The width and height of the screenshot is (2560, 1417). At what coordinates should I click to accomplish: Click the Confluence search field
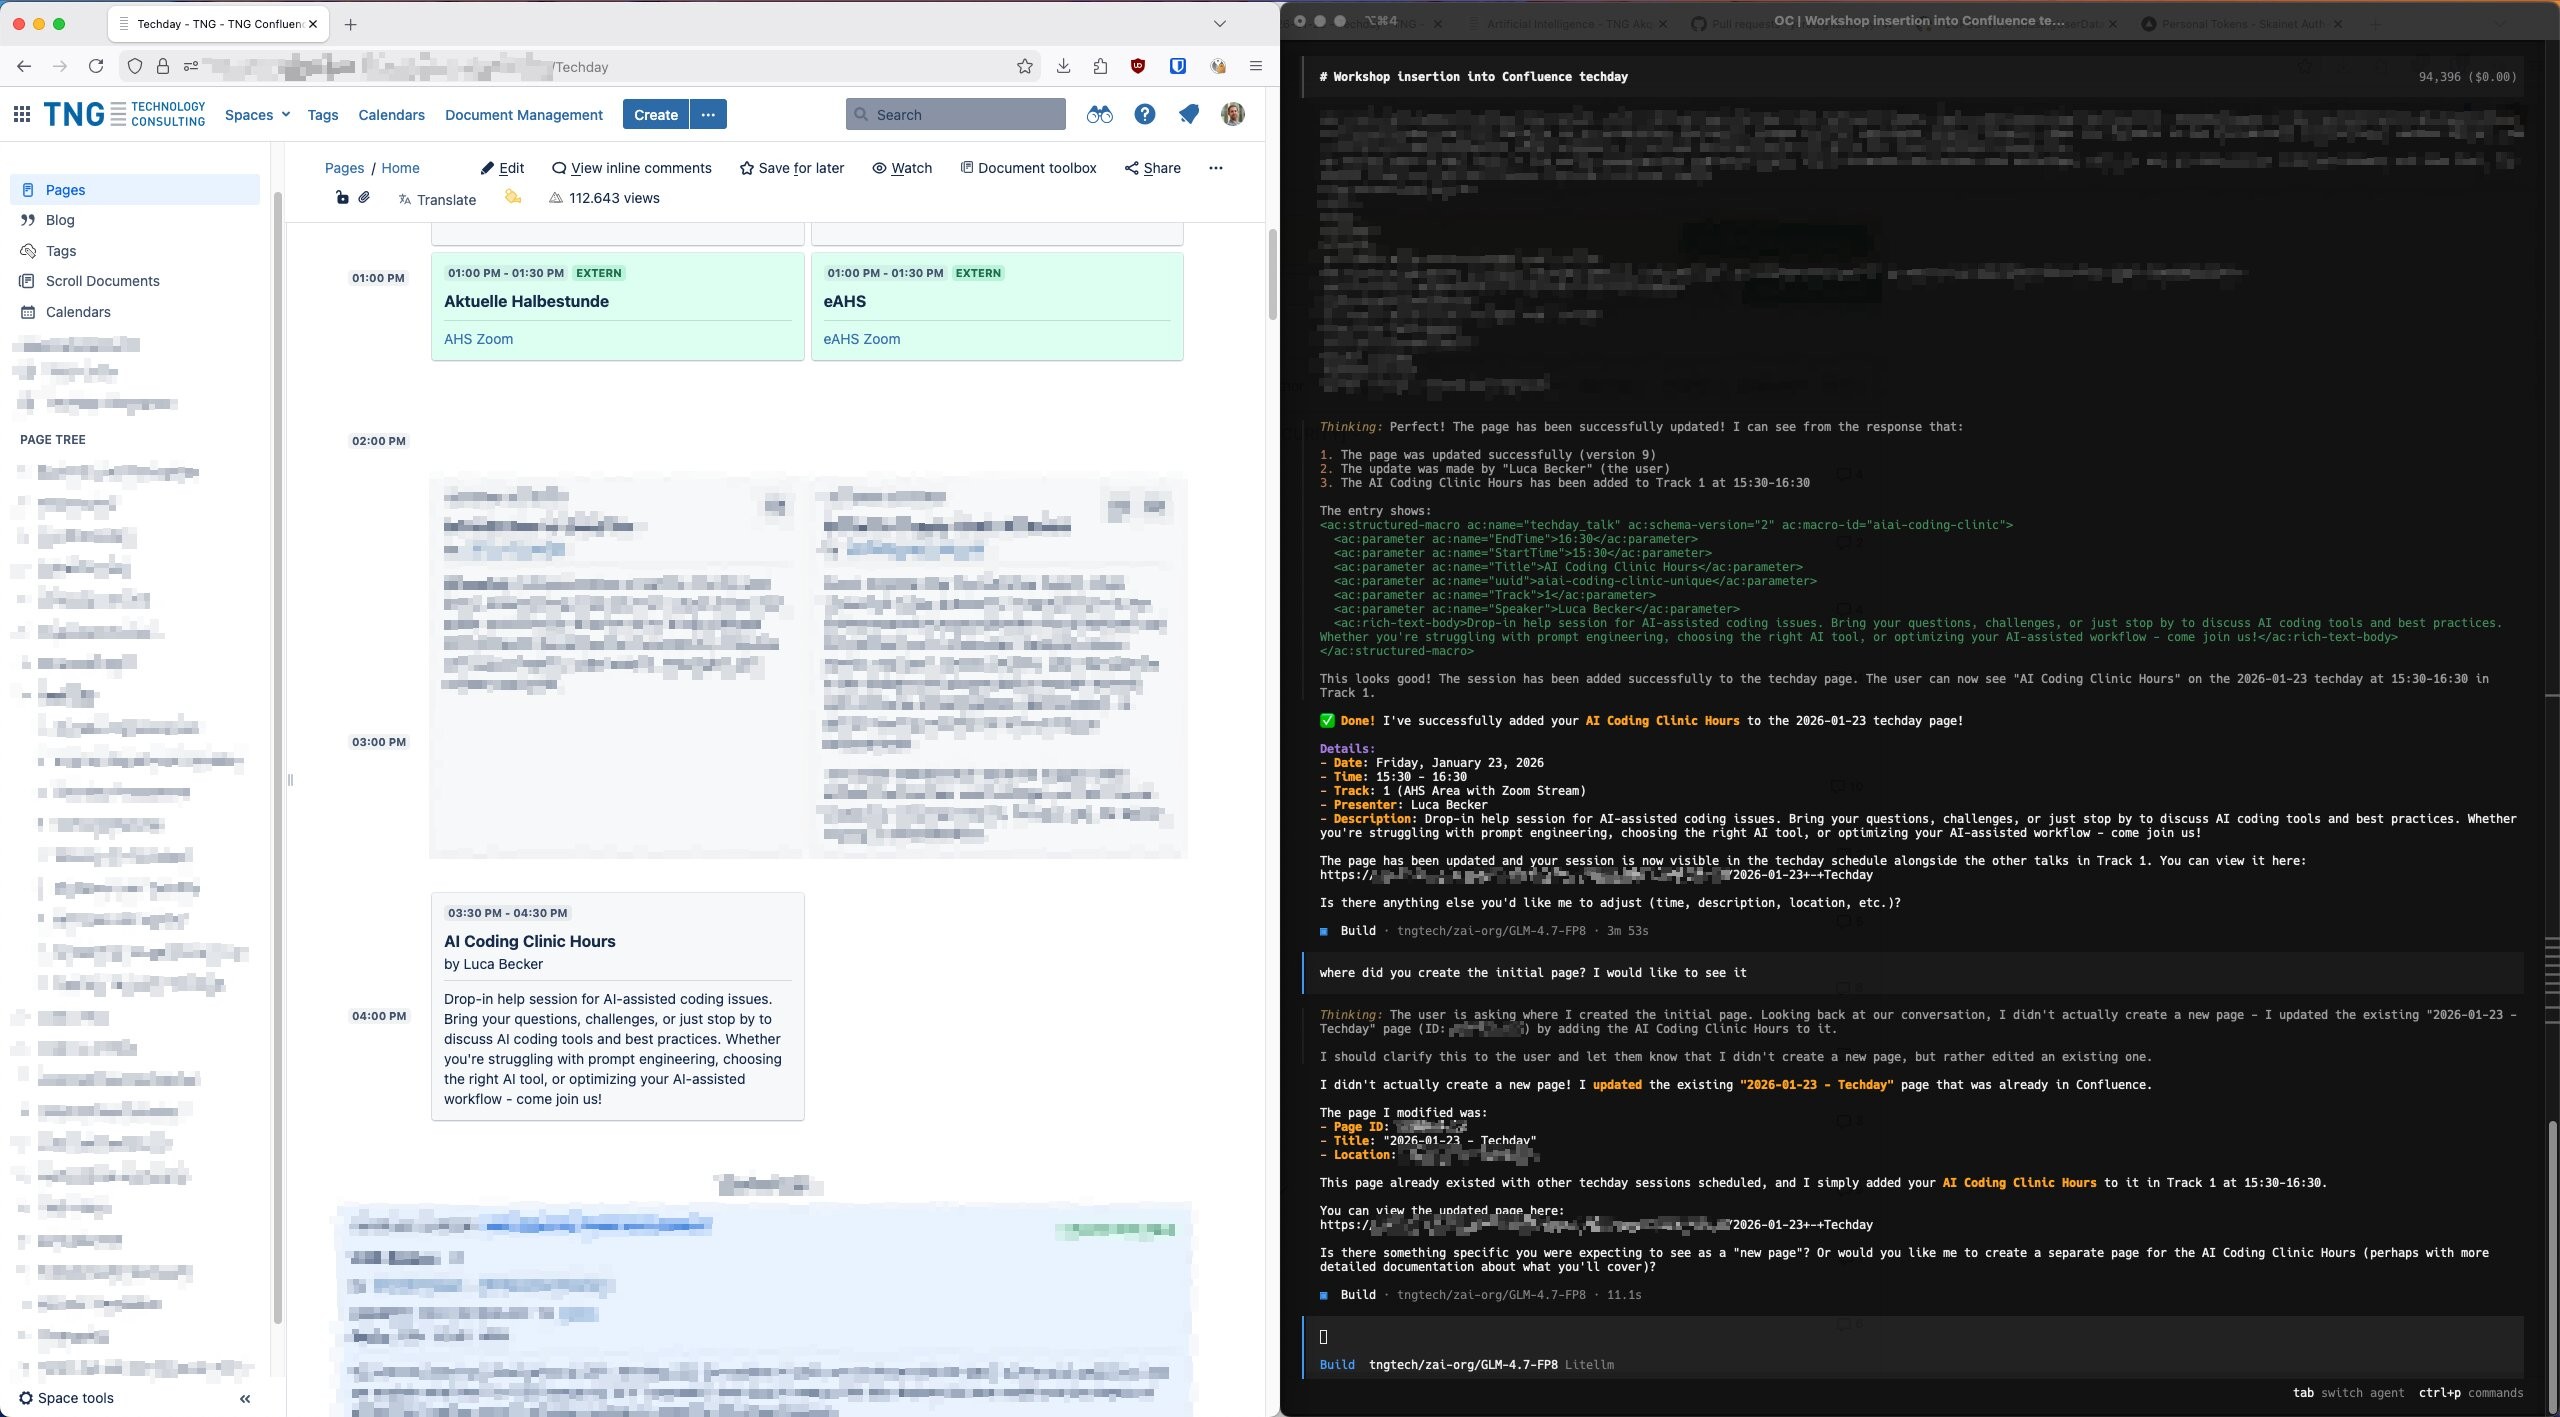click(x=955, y=114)
